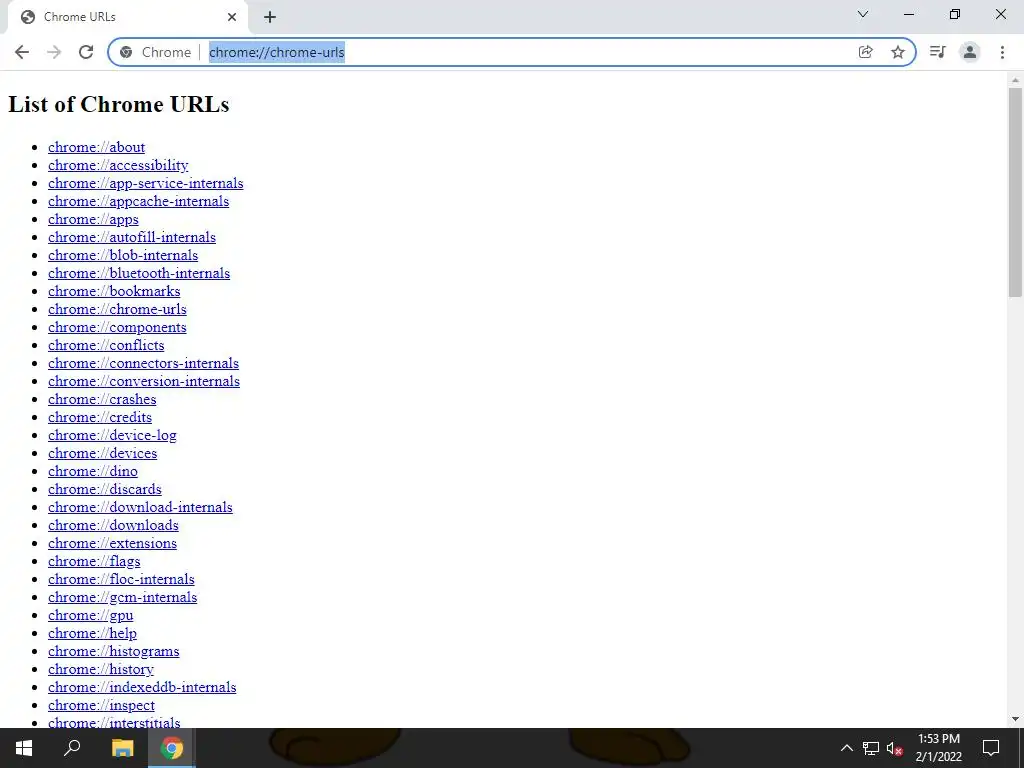Open the chrome://device-log link

pyautogui.click(x=112, y=435)
